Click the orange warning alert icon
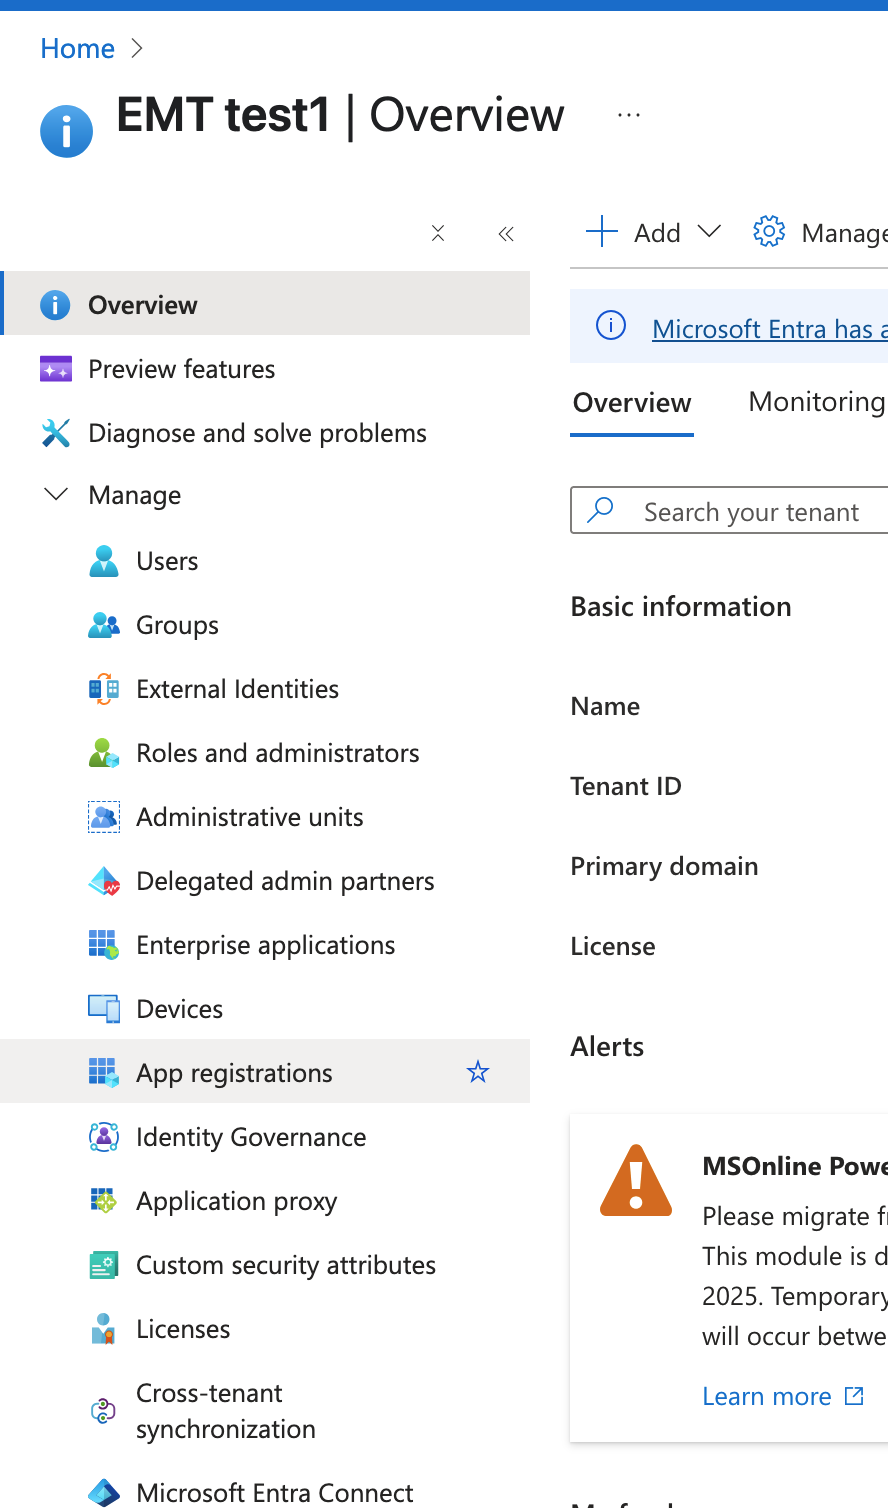888x1508 pixels. pyautogui.click(x=636, y=1181)
